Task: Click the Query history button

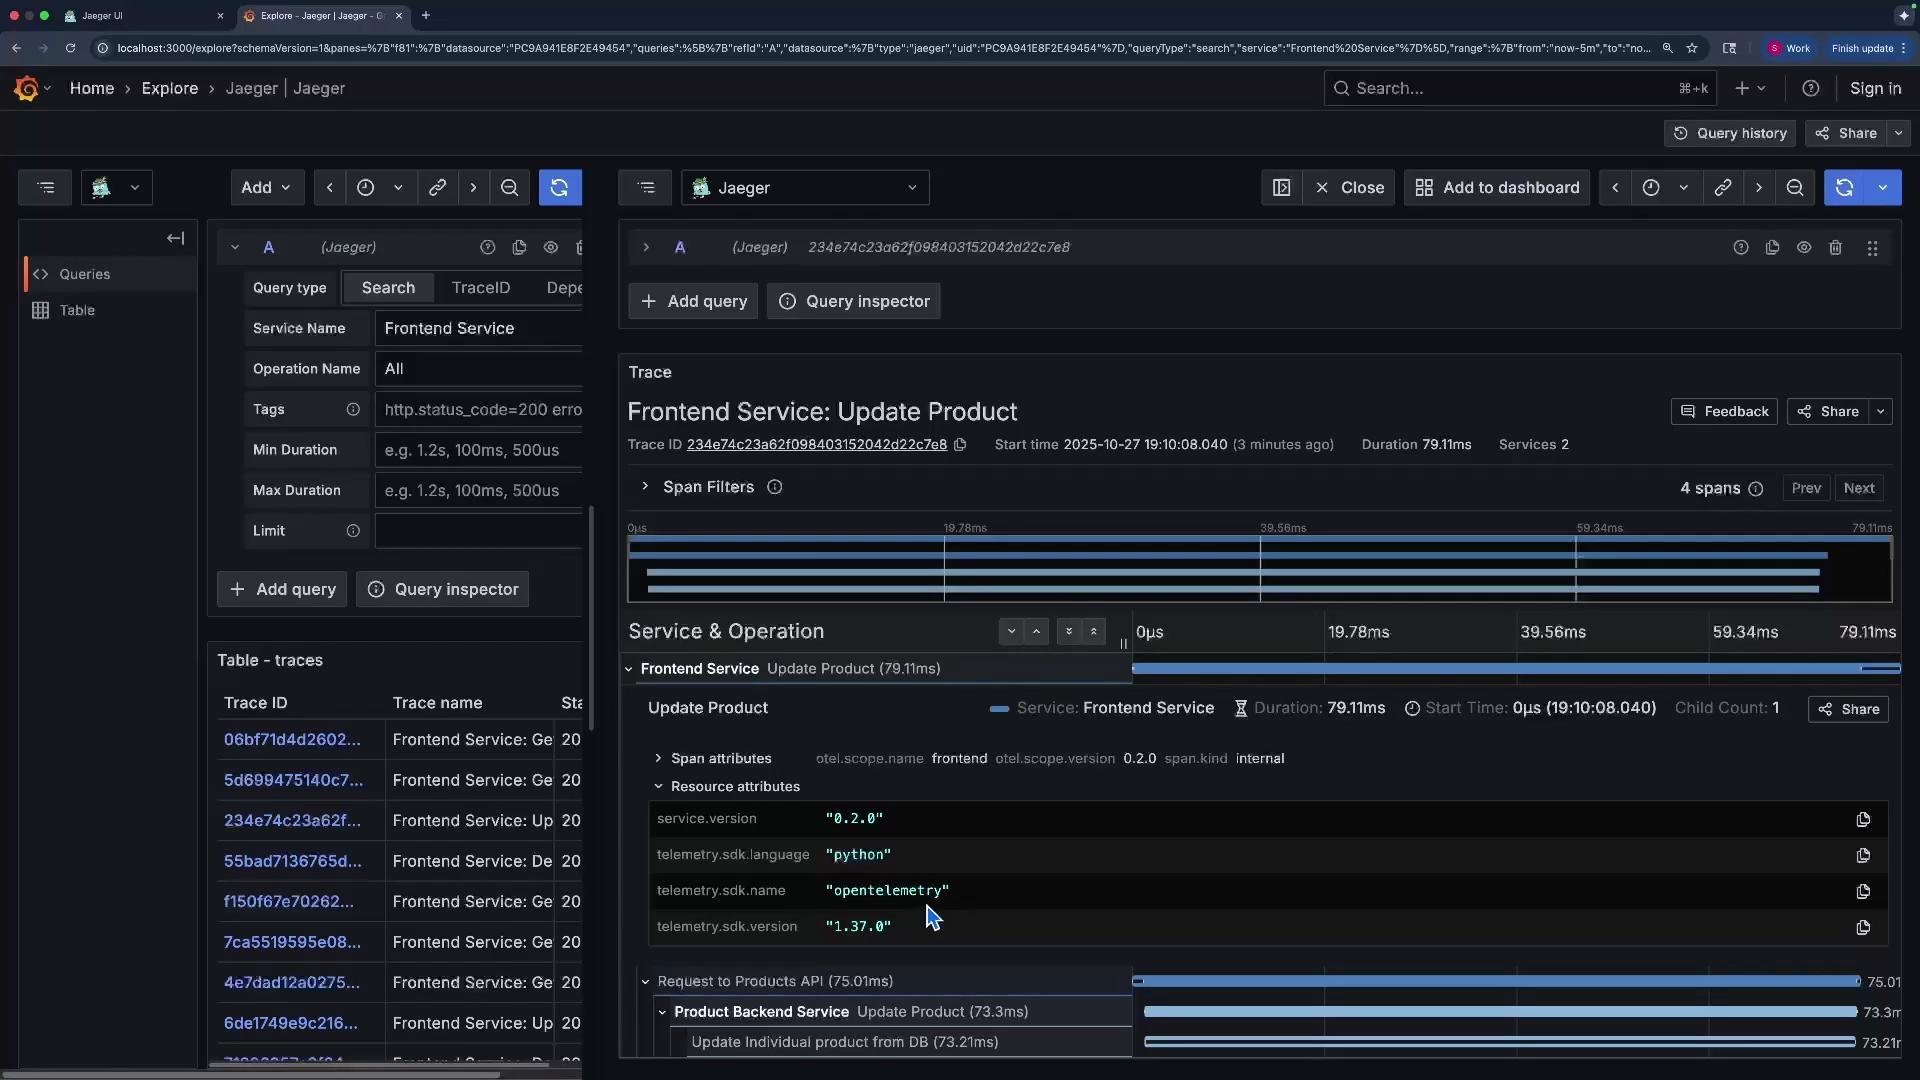Action: [x=1730, y=133]
